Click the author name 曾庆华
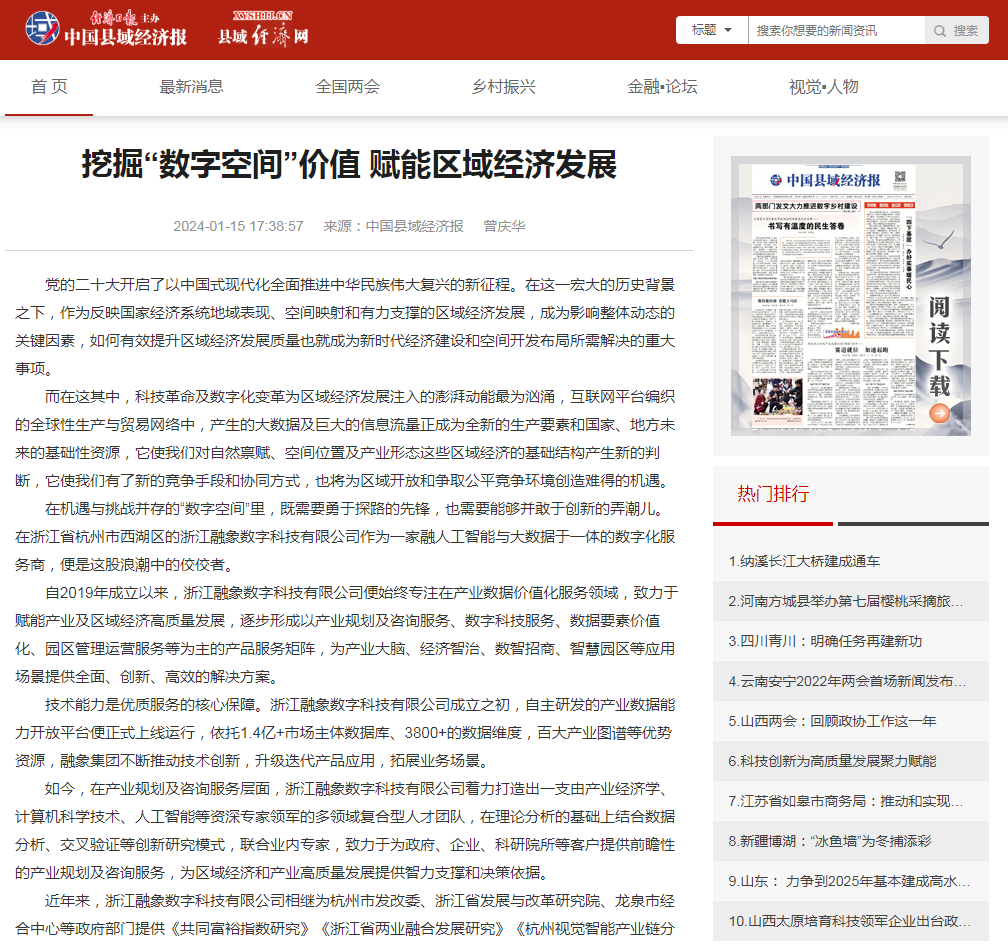This screenshot has height=949, width=1008. (504, 226)
